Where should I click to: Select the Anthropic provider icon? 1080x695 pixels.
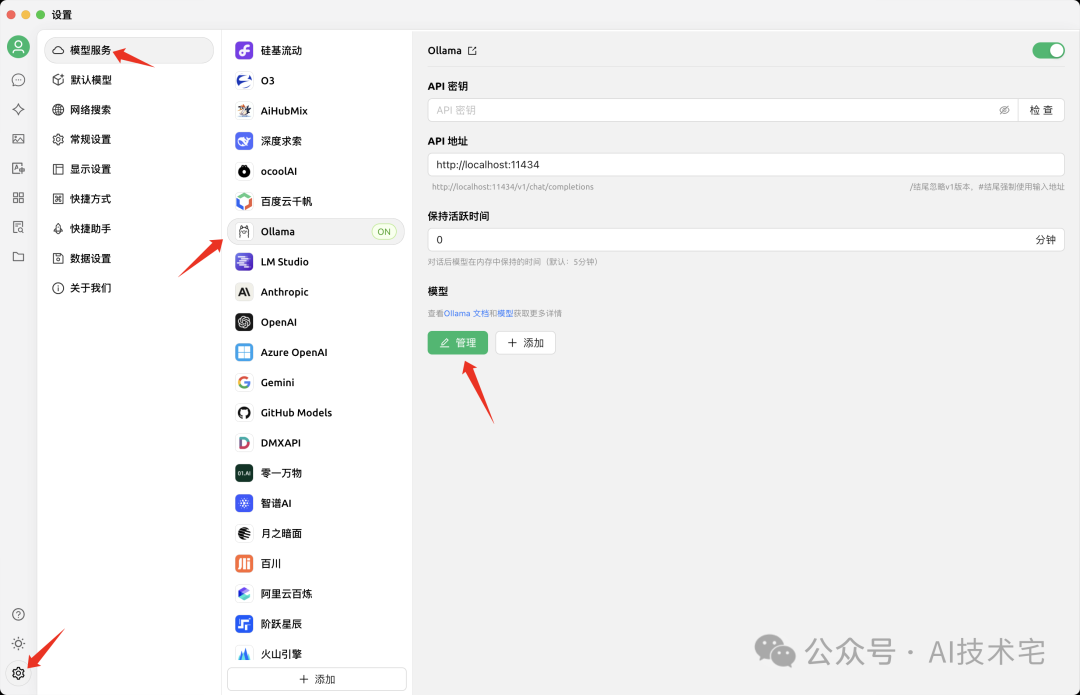pos(244,292)
